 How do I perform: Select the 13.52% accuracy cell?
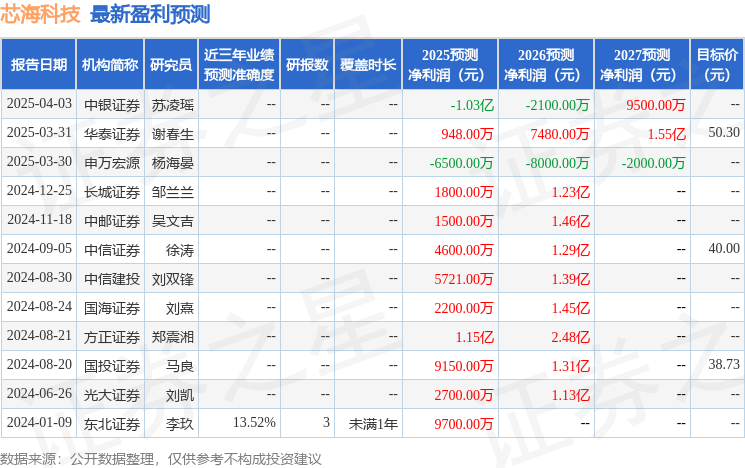coord(254,423)
